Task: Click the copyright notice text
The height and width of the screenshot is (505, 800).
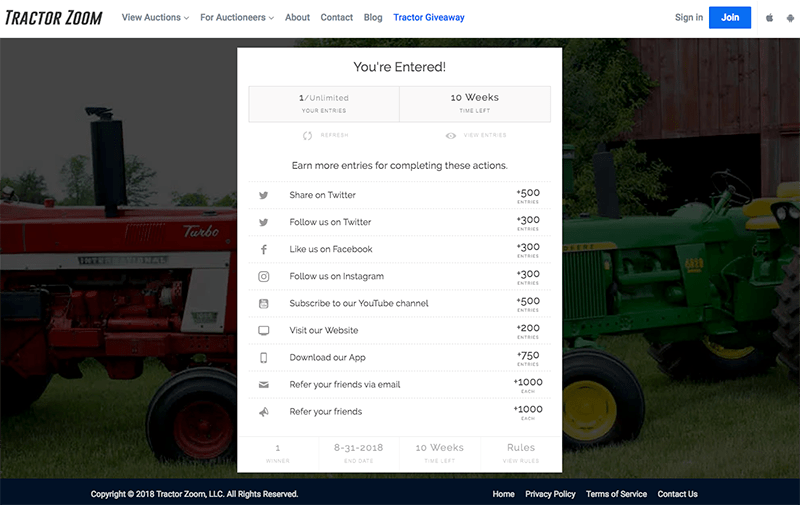Action: 194,494
